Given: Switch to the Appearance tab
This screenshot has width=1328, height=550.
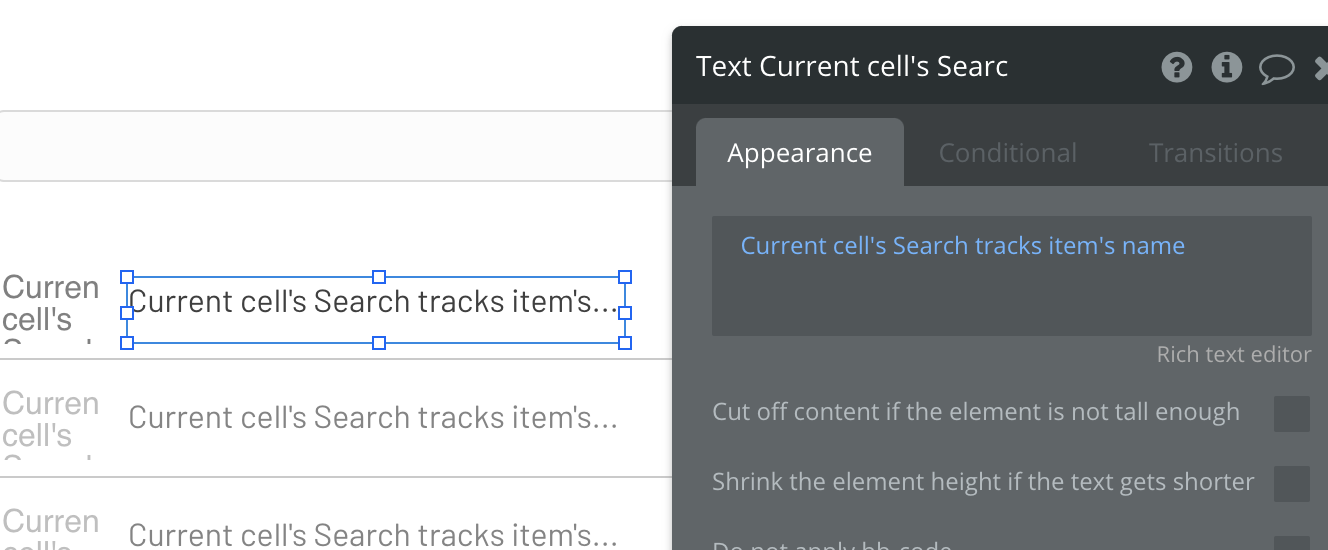Looking at the screenshot, I should coord(799,153).
